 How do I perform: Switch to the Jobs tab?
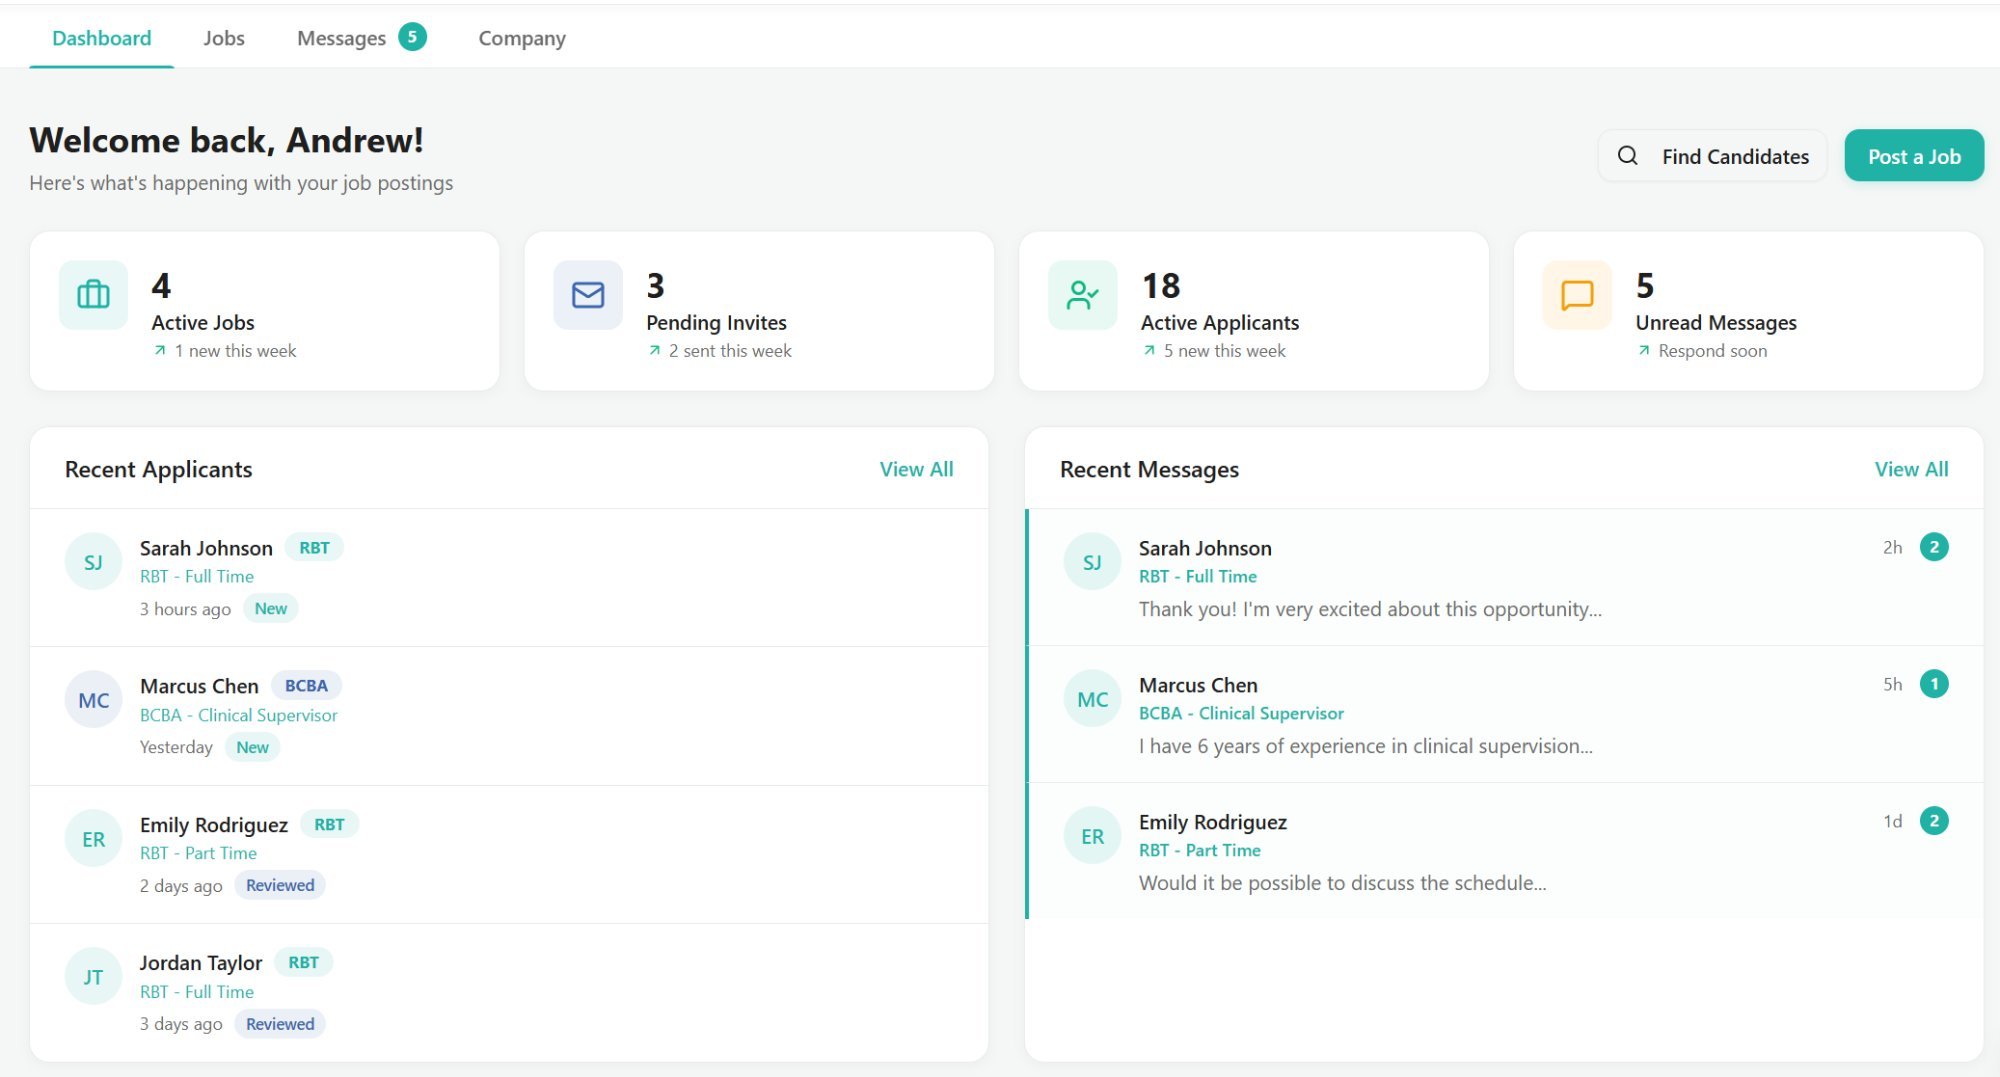point(223,37)
